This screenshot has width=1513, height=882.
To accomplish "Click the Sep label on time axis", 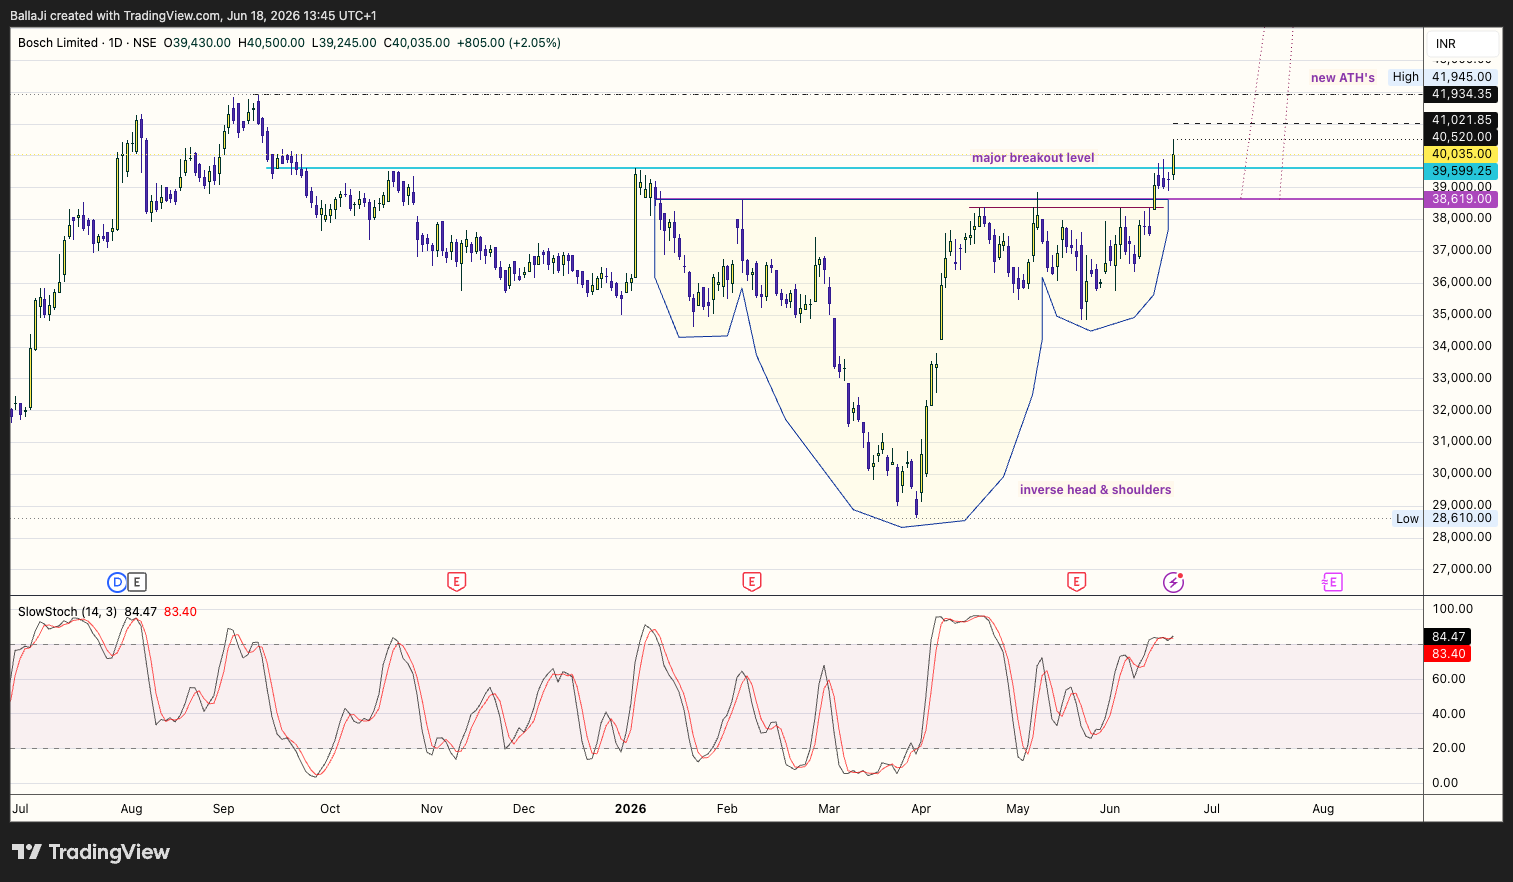I will pos(224,809).
